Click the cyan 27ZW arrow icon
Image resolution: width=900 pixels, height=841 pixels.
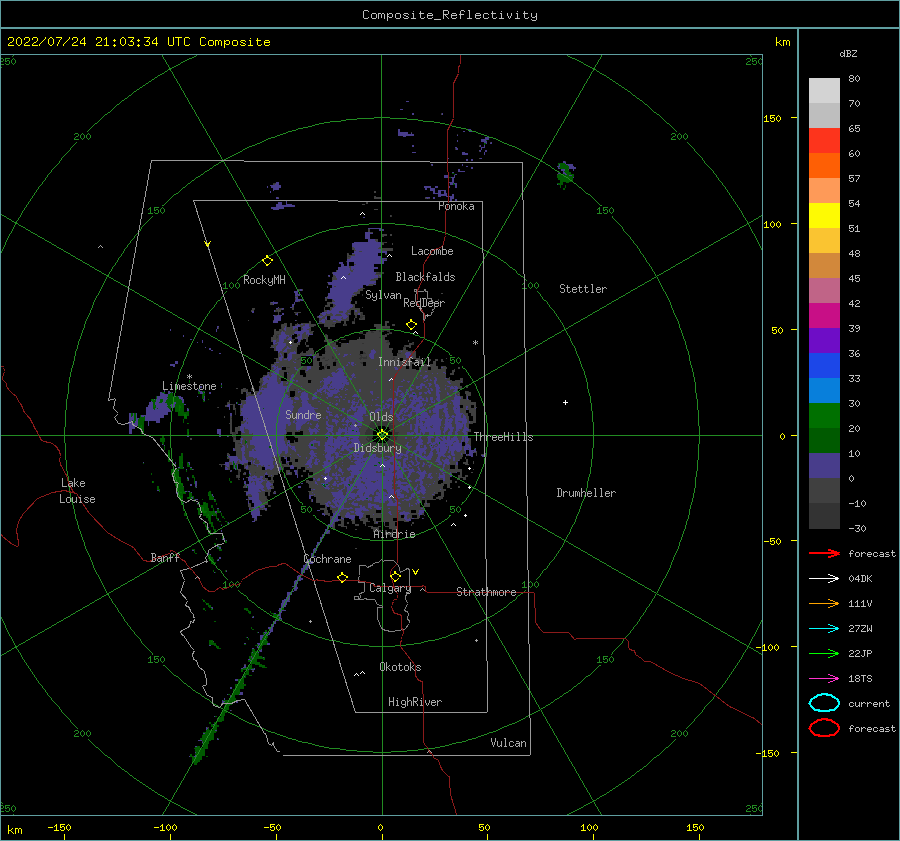[824, 629]
